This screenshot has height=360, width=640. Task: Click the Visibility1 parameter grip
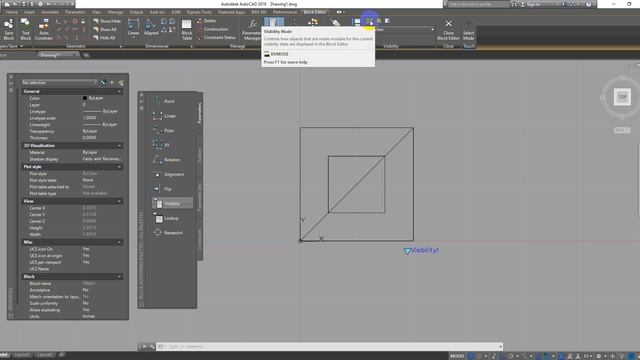(407, 251)
